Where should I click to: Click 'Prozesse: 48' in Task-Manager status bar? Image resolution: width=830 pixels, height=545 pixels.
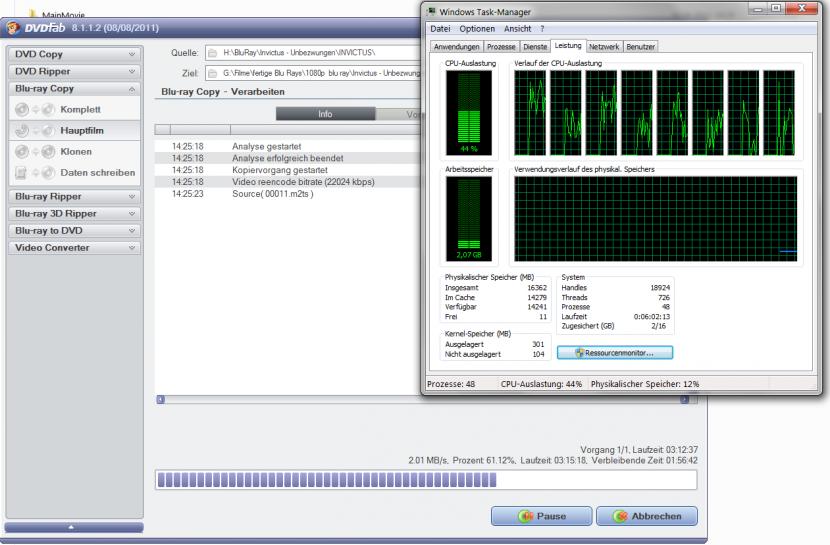click(x=451, y=384)
